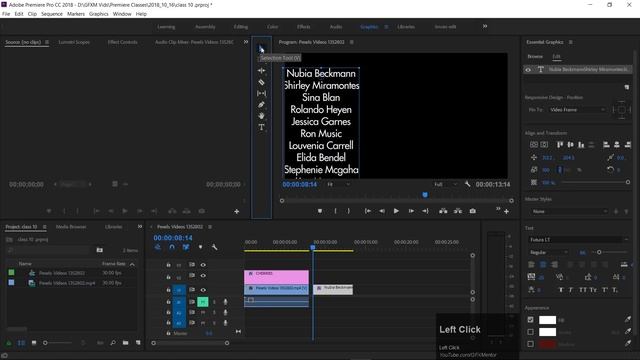Go to In point in Program monitor

coord(367,211)
